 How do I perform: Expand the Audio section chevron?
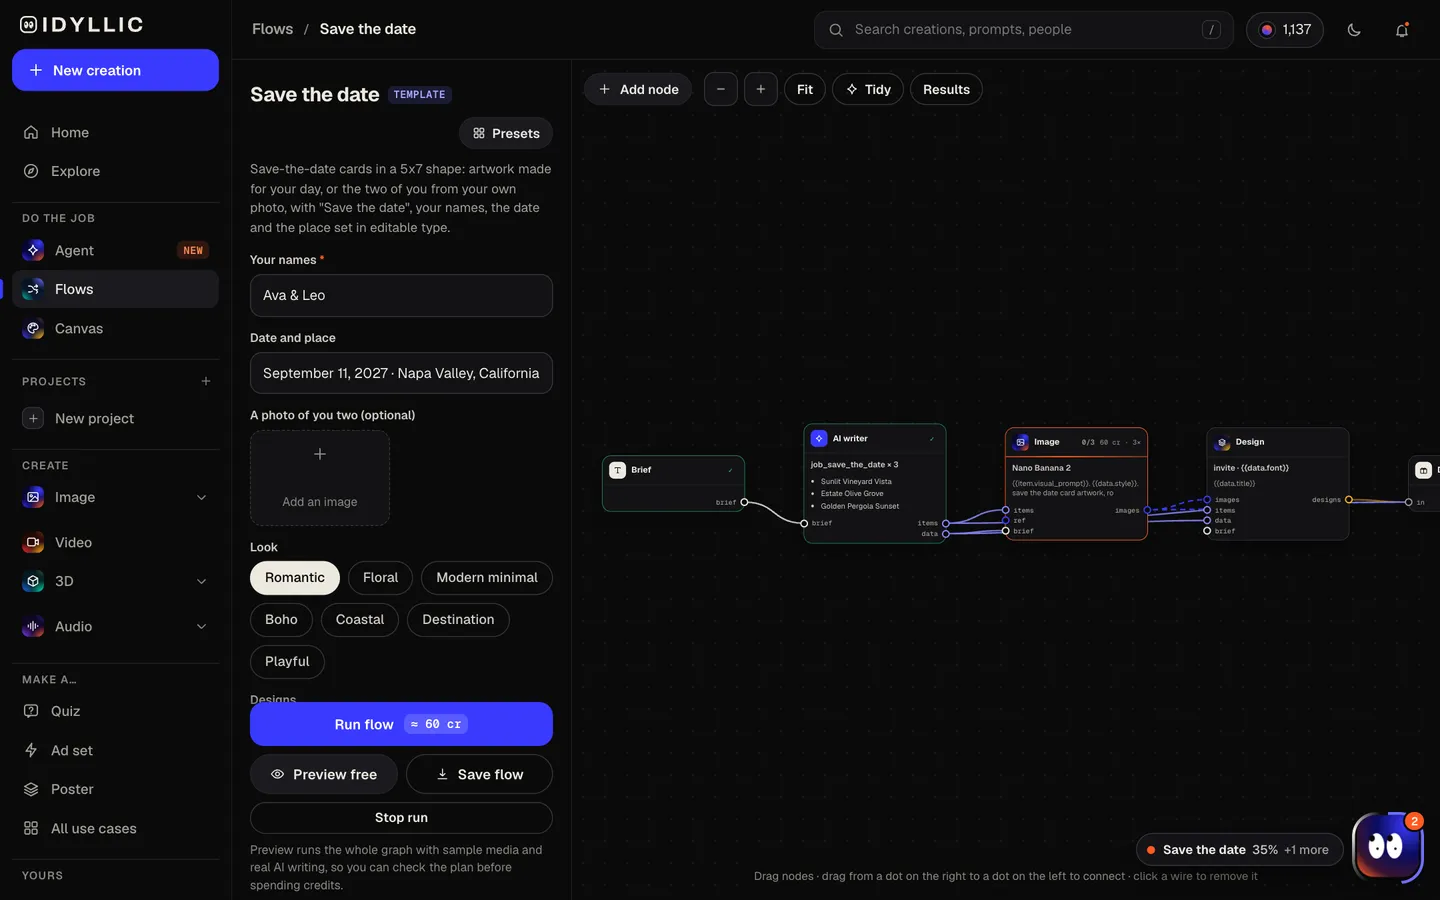click(201, 626)
